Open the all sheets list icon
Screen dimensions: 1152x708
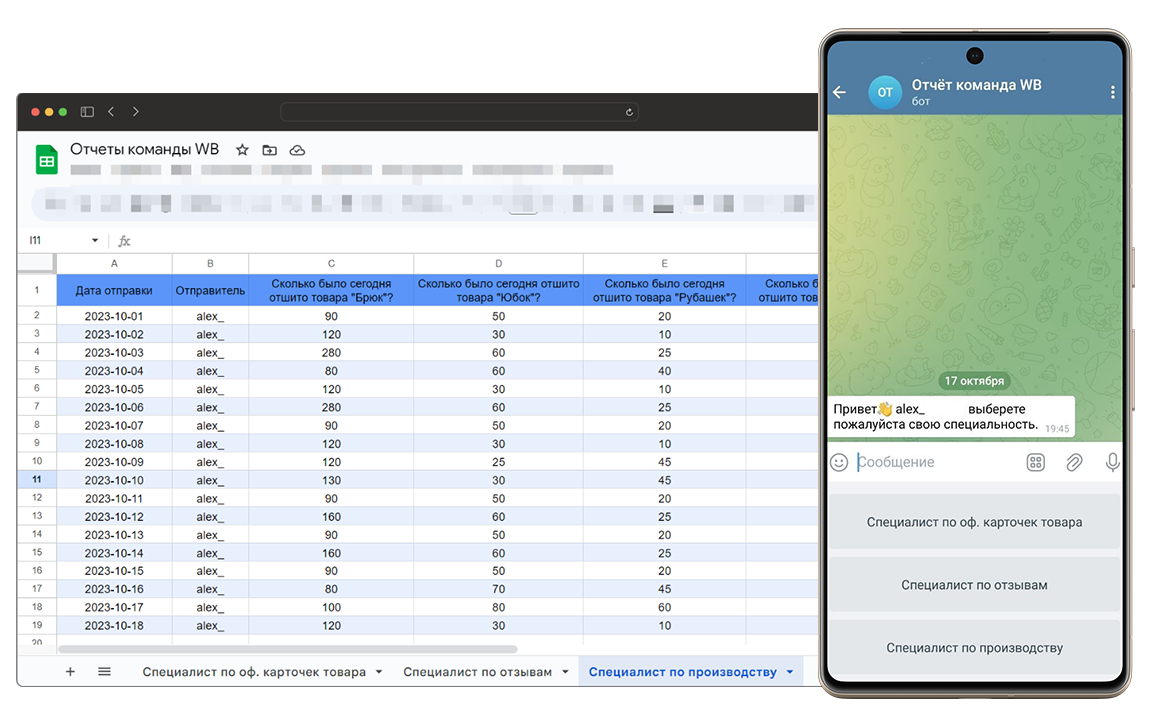tap(104, 671)
